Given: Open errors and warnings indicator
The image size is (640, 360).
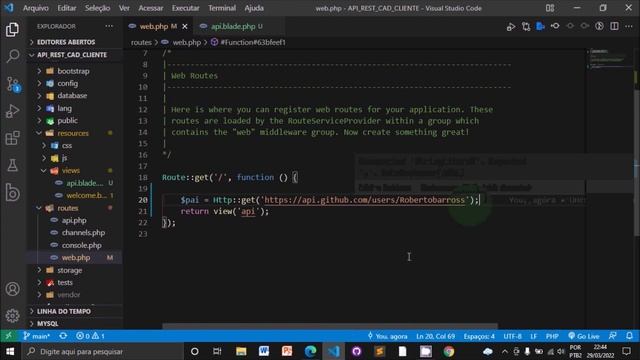Looking at the screenshot, I should point(90,336).
